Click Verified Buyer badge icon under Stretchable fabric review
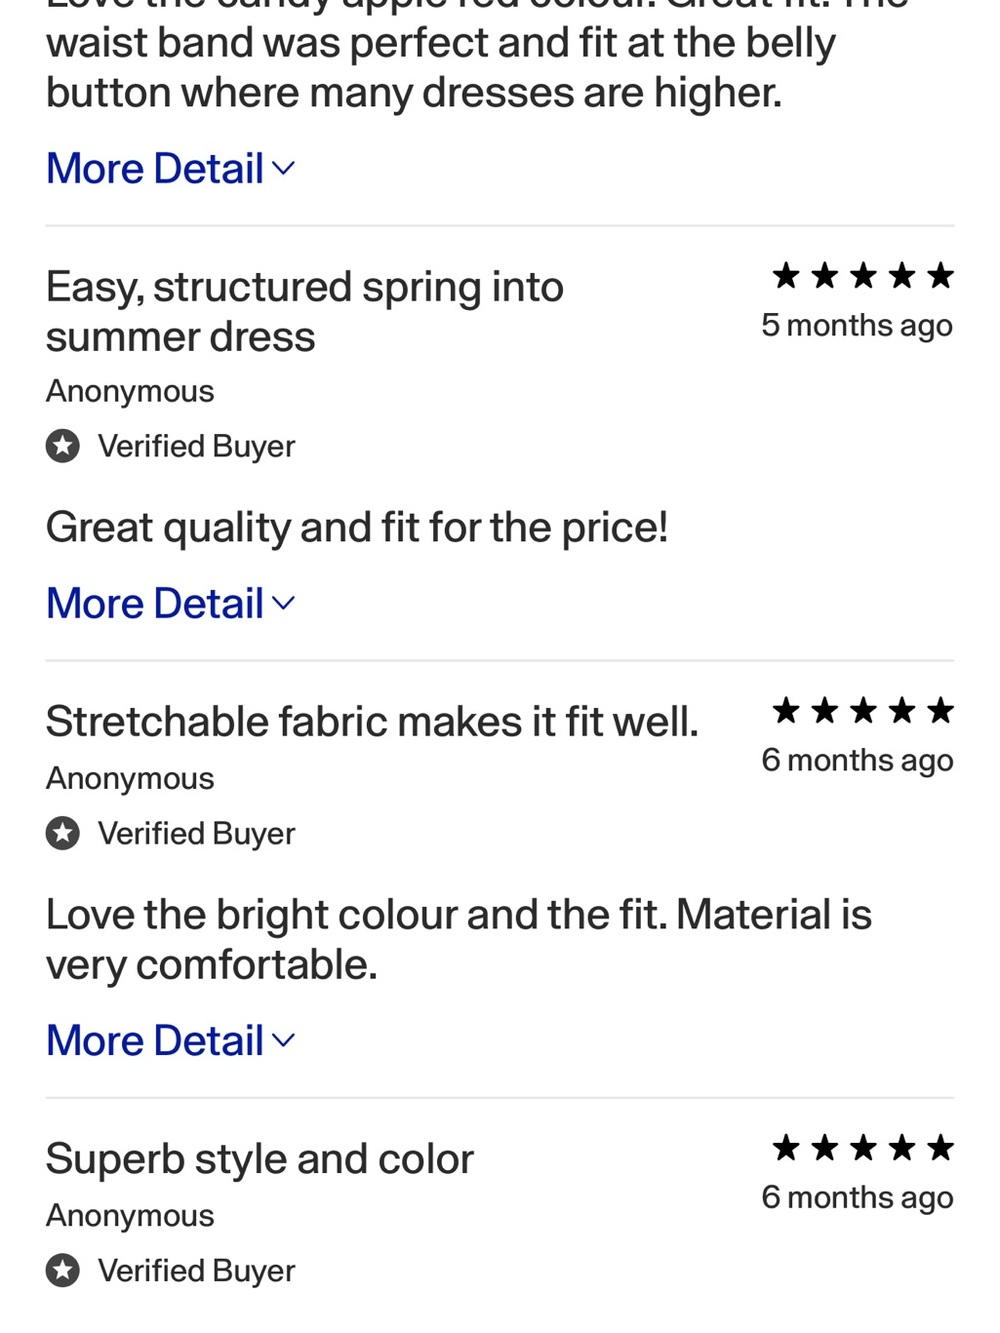Image resolution: width=1000 pixels, height=1333 pixels. [63, 833]
